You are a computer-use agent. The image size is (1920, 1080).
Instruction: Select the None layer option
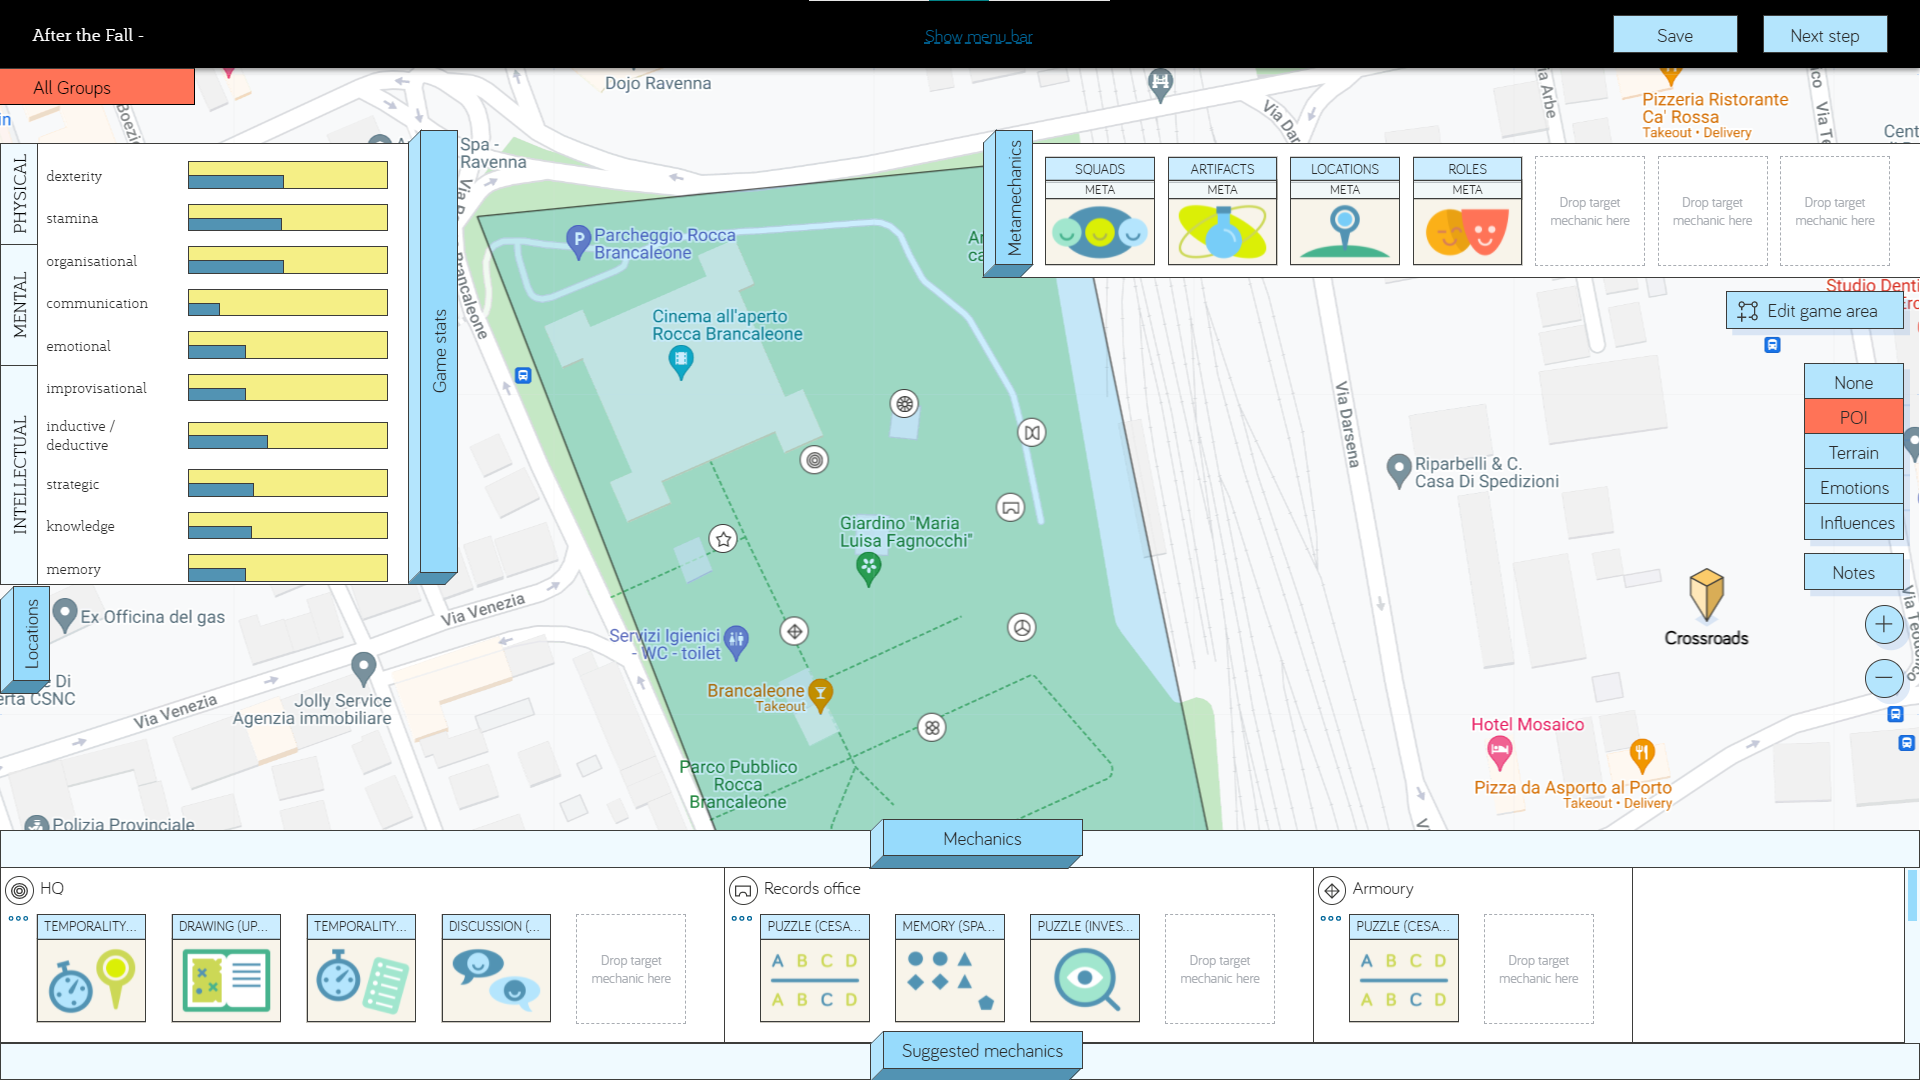click(1853, 383)
